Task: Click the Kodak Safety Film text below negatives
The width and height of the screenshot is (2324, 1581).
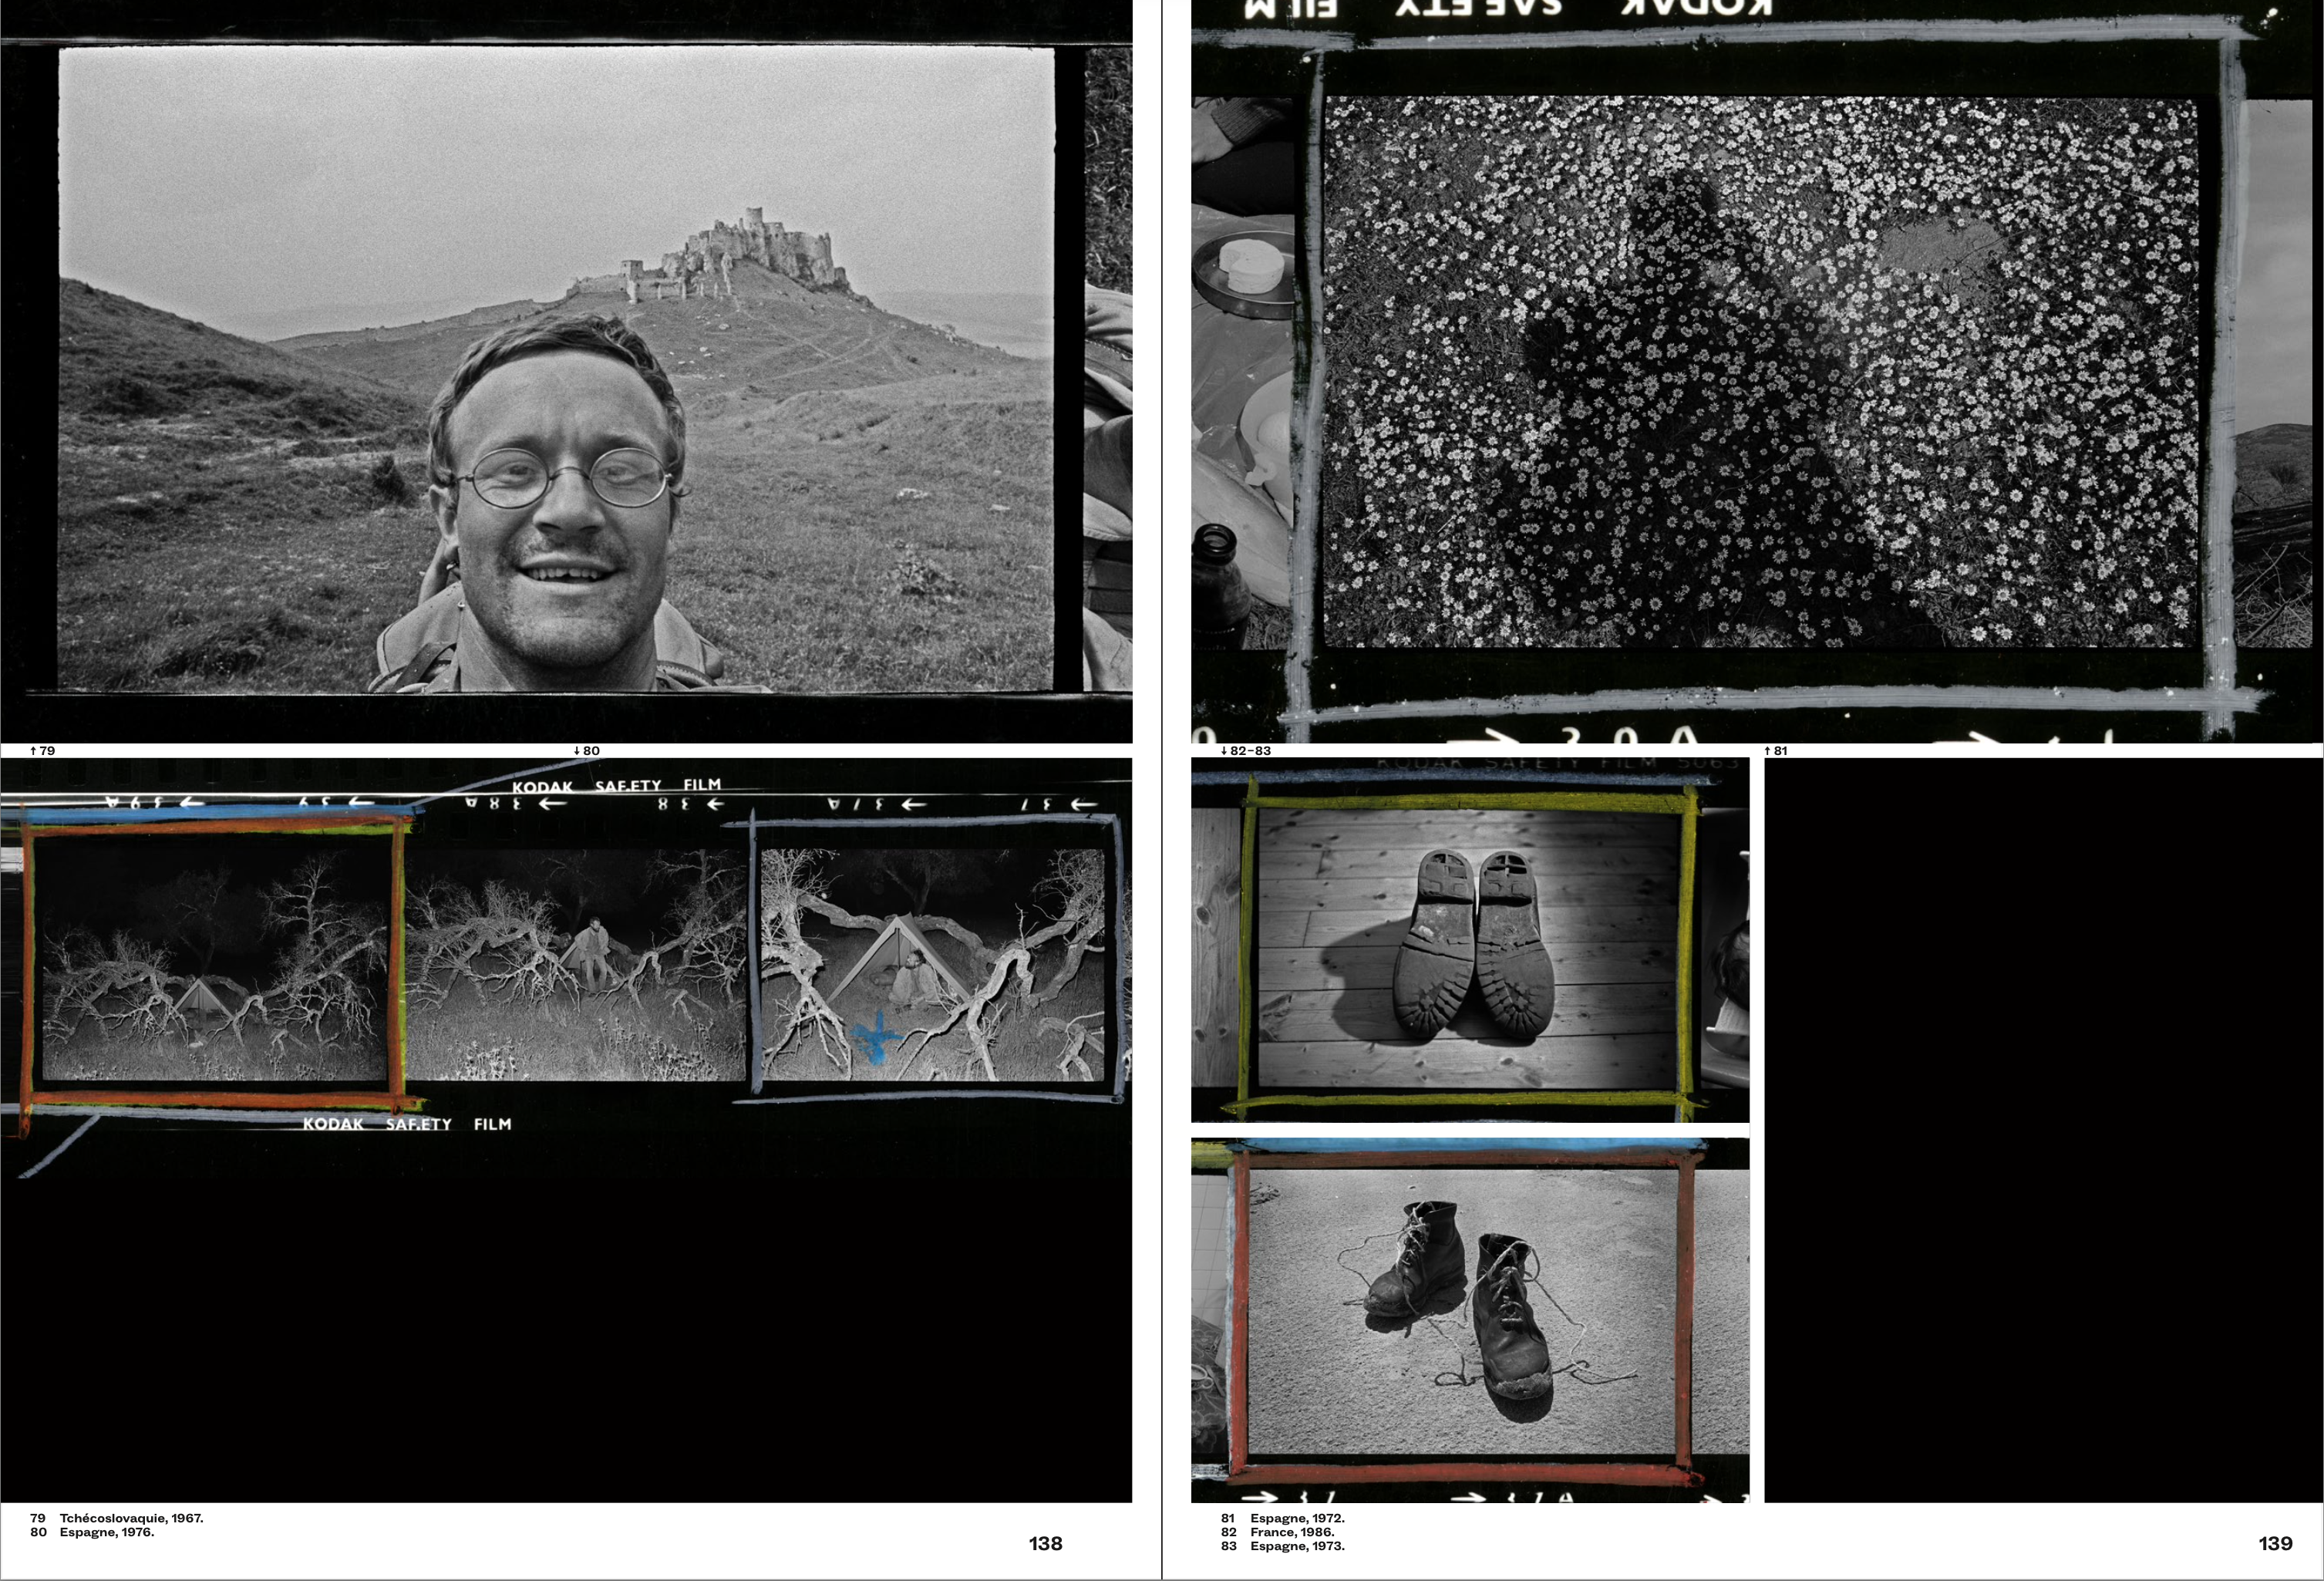Action: click(407, 1124)
